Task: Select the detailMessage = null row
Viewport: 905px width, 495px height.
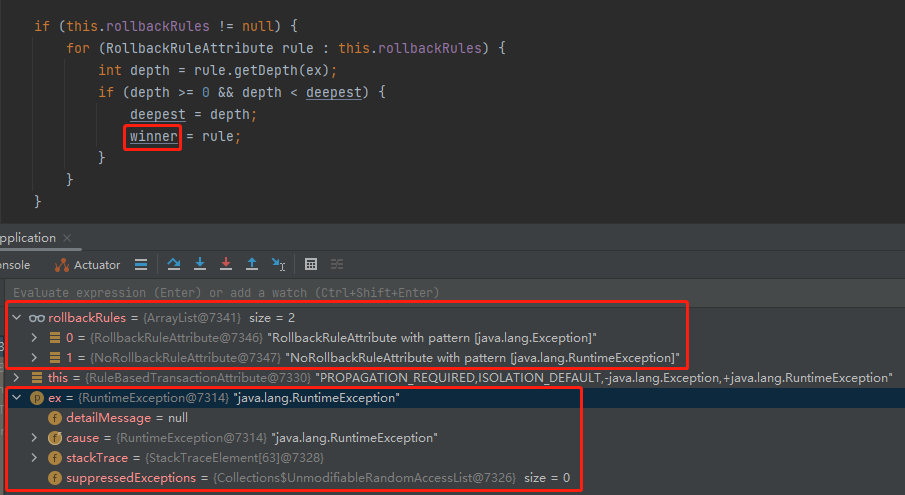Action: click(x=452, y=418)
